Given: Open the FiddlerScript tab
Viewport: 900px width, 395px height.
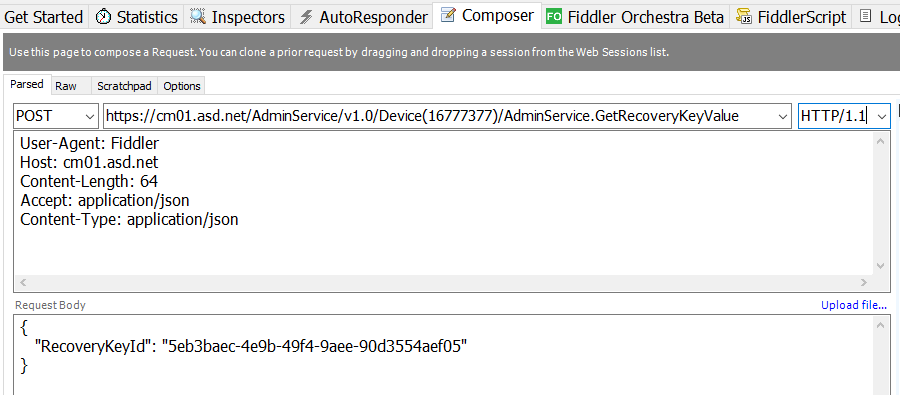Looking at the screenshot, I should [790, 17].
